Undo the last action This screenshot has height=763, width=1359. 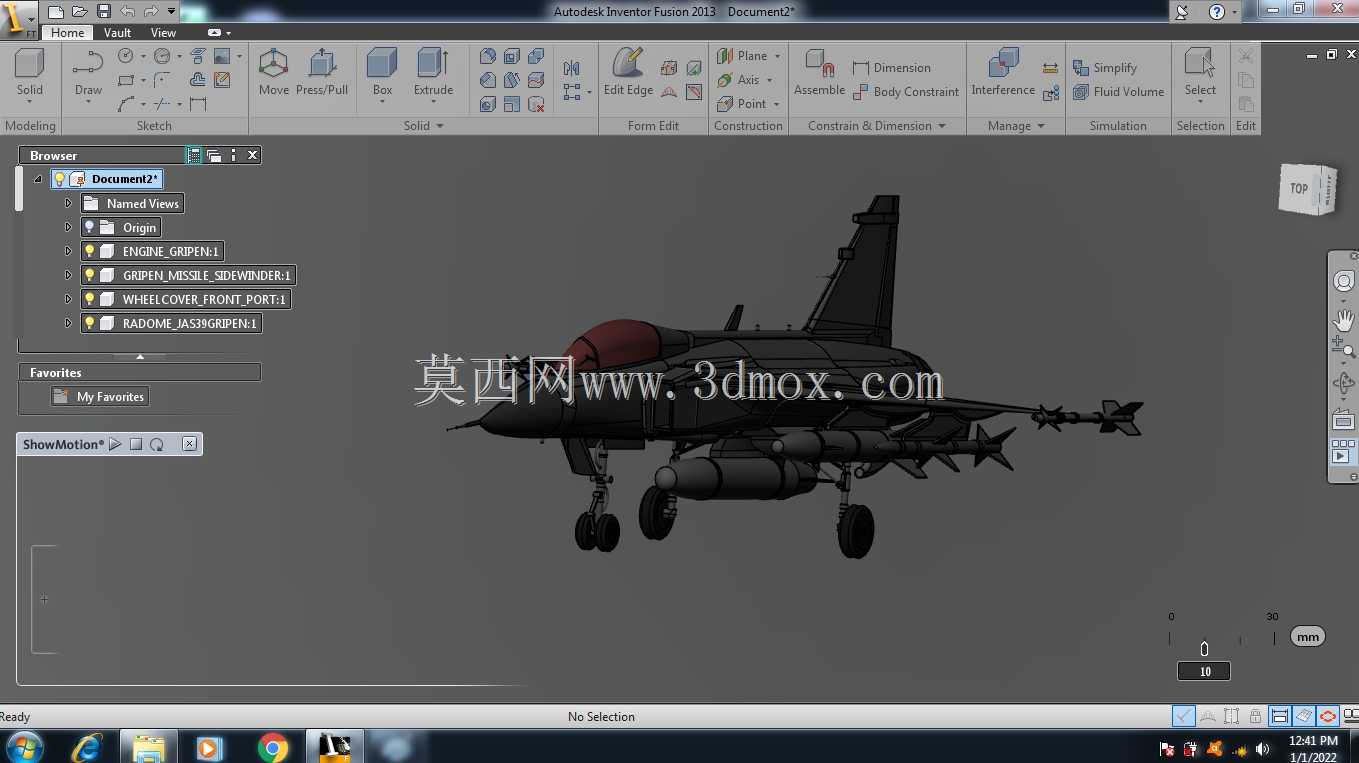click(127, 12)
